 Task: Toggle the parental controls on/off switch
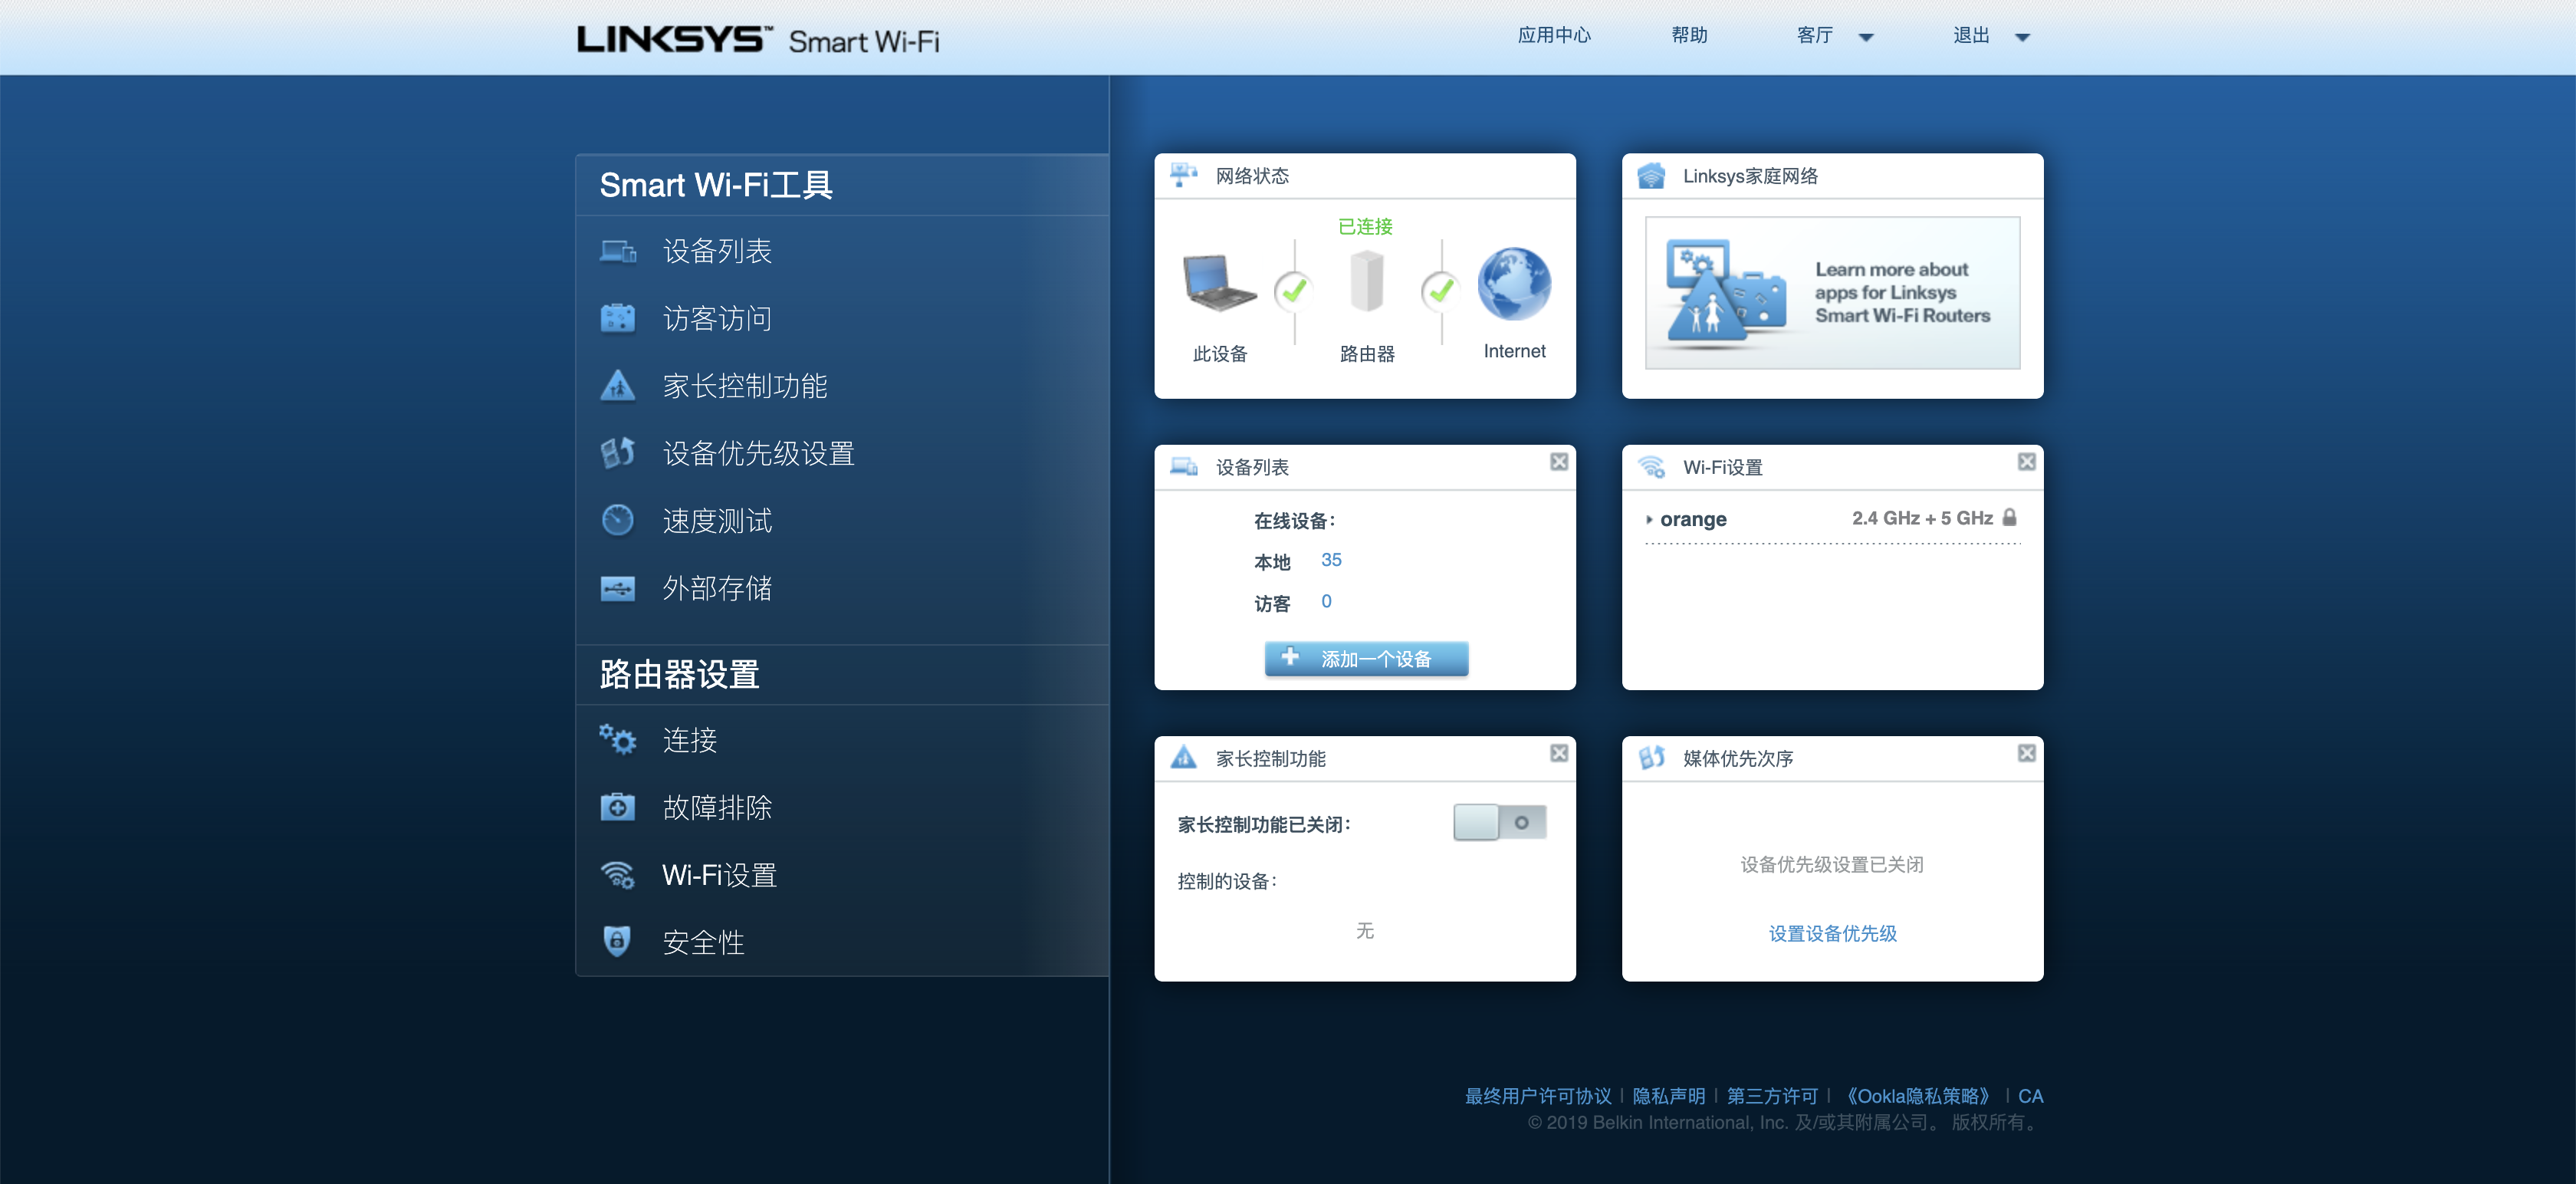tap(1499, 822)
